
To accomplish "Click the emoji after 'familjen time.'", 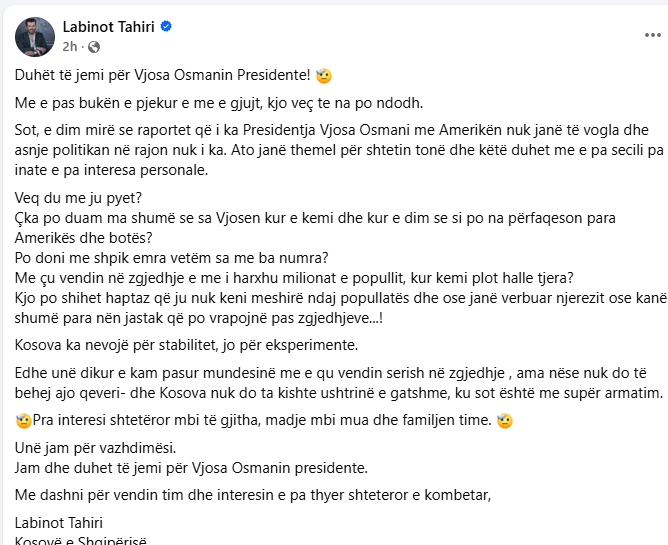I will pyautogui.click(x=505, y=419).
